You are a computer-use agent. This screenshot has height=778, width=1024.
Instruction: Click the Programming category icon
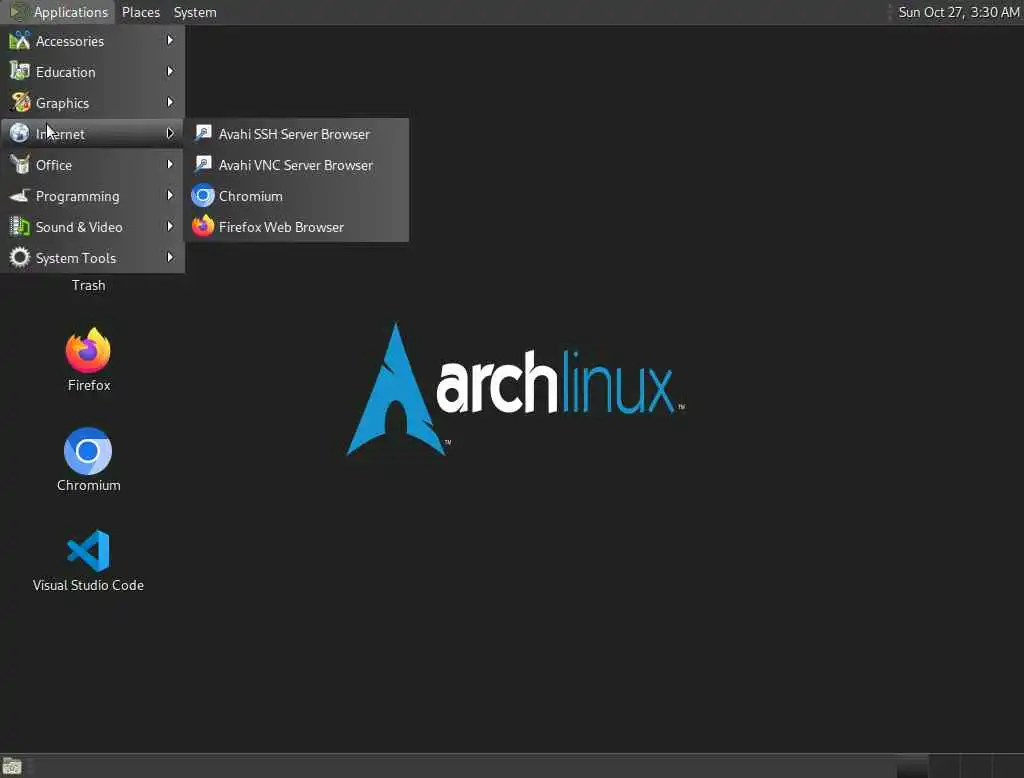point(20,196)
